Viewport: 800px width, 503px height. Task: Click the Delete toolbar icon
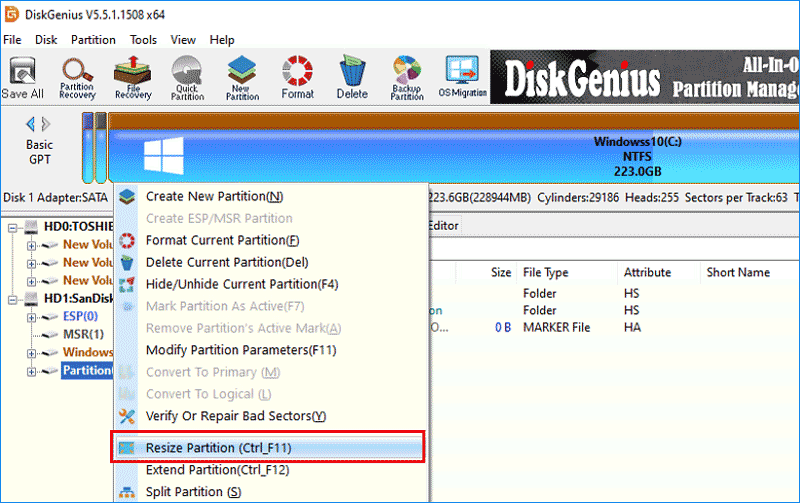click(x=352, y=78)
